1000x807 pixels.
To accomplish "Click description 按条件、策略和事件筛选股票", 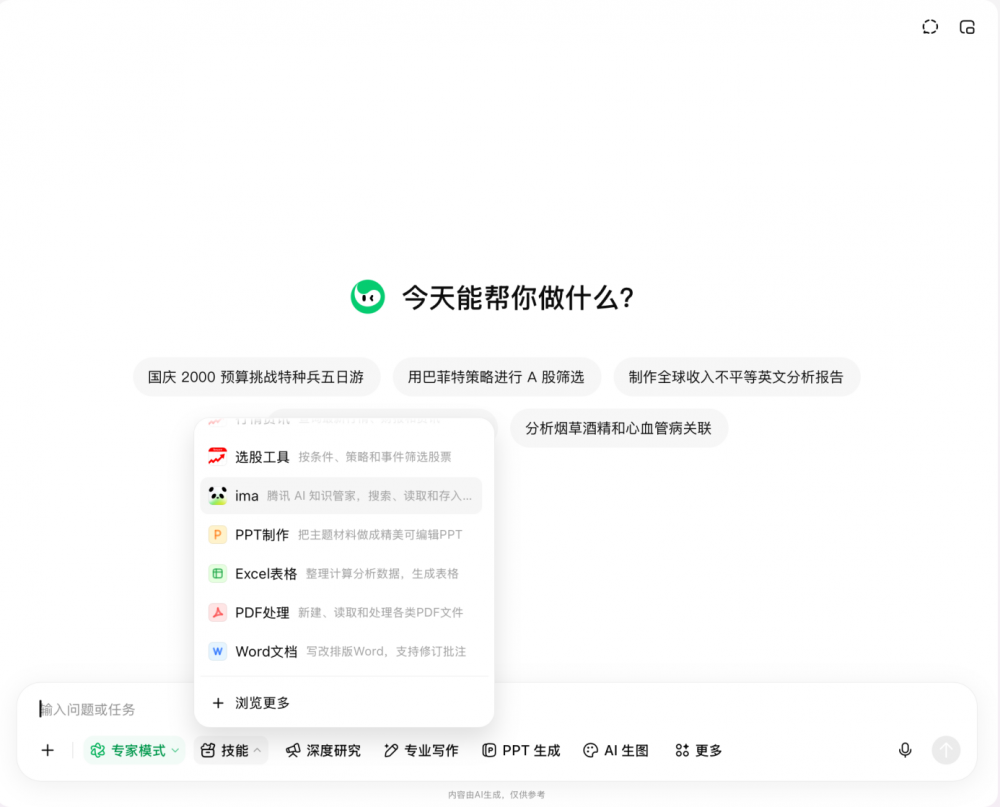I will click(x=375, y=457).
